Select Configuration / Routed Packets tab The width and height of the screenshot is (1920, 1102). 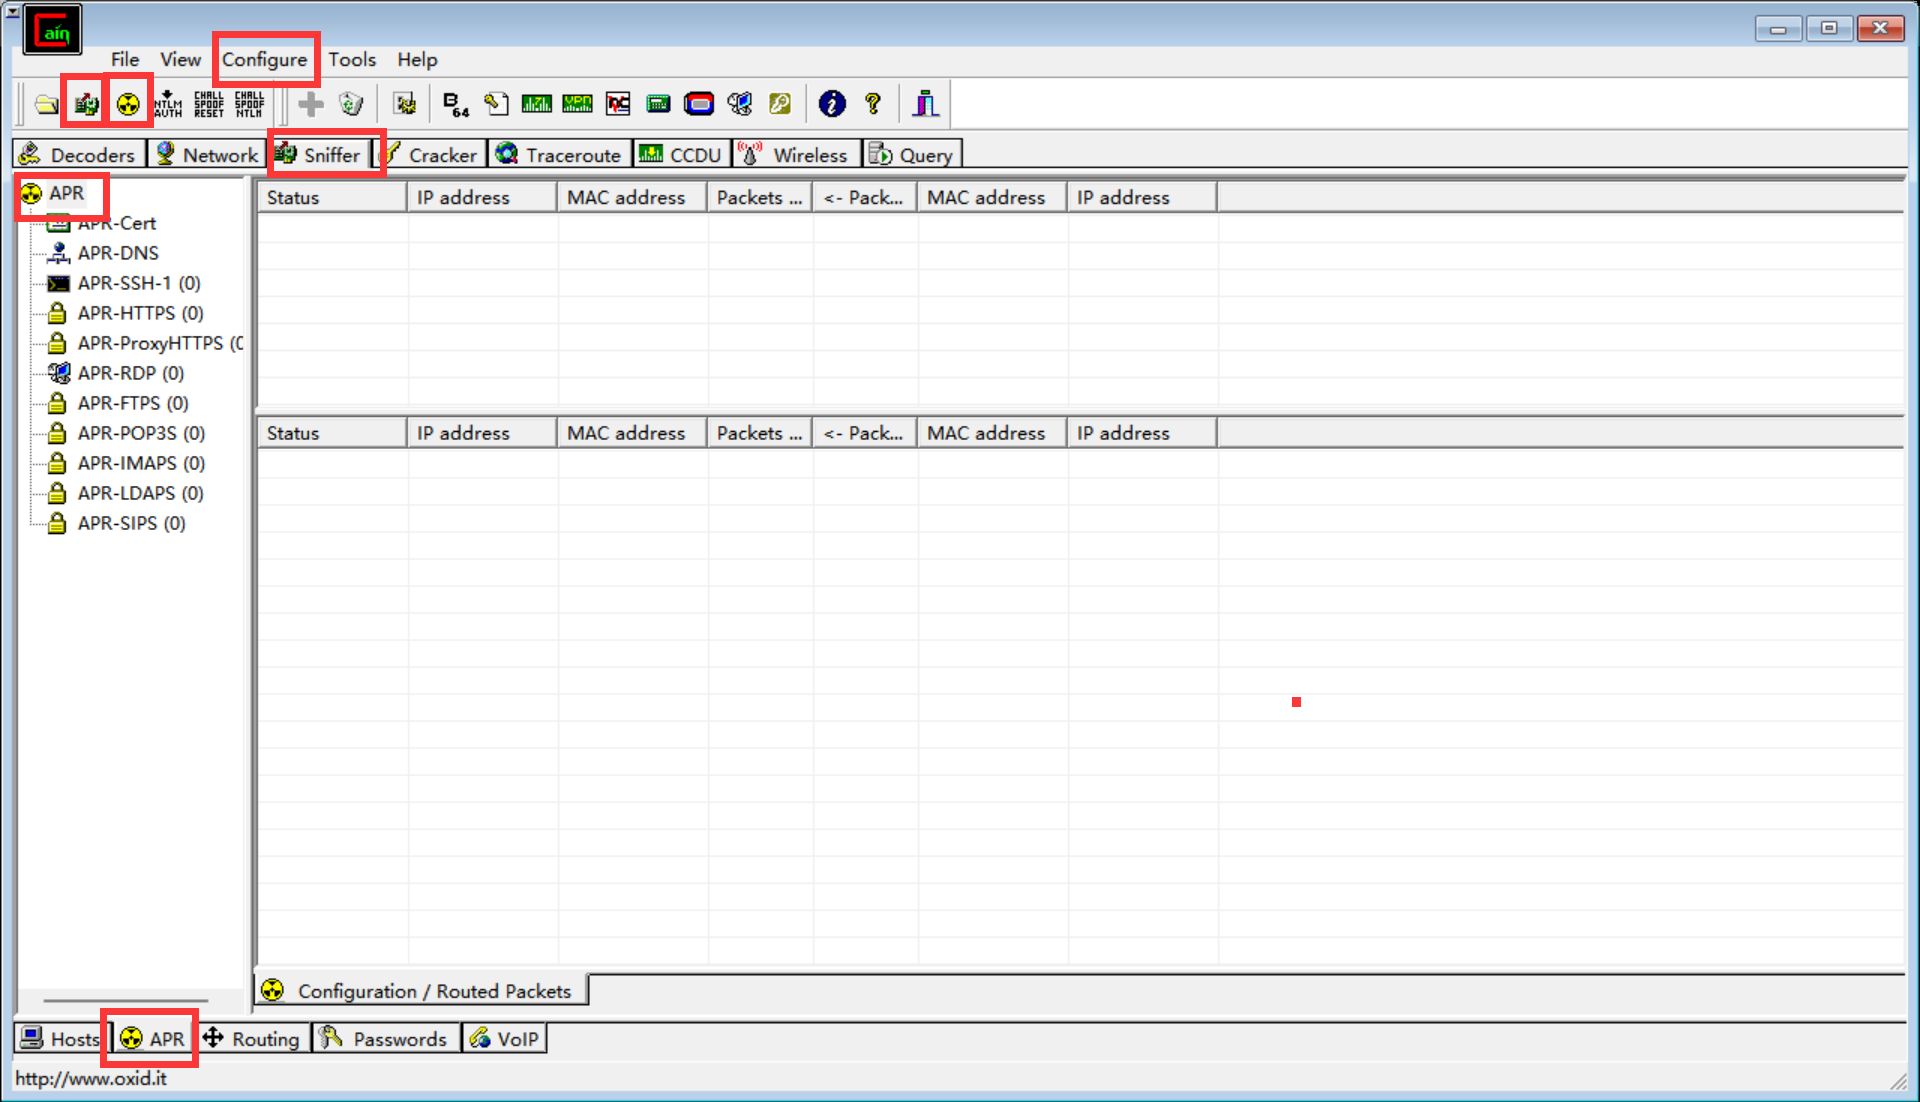(421, 990)
